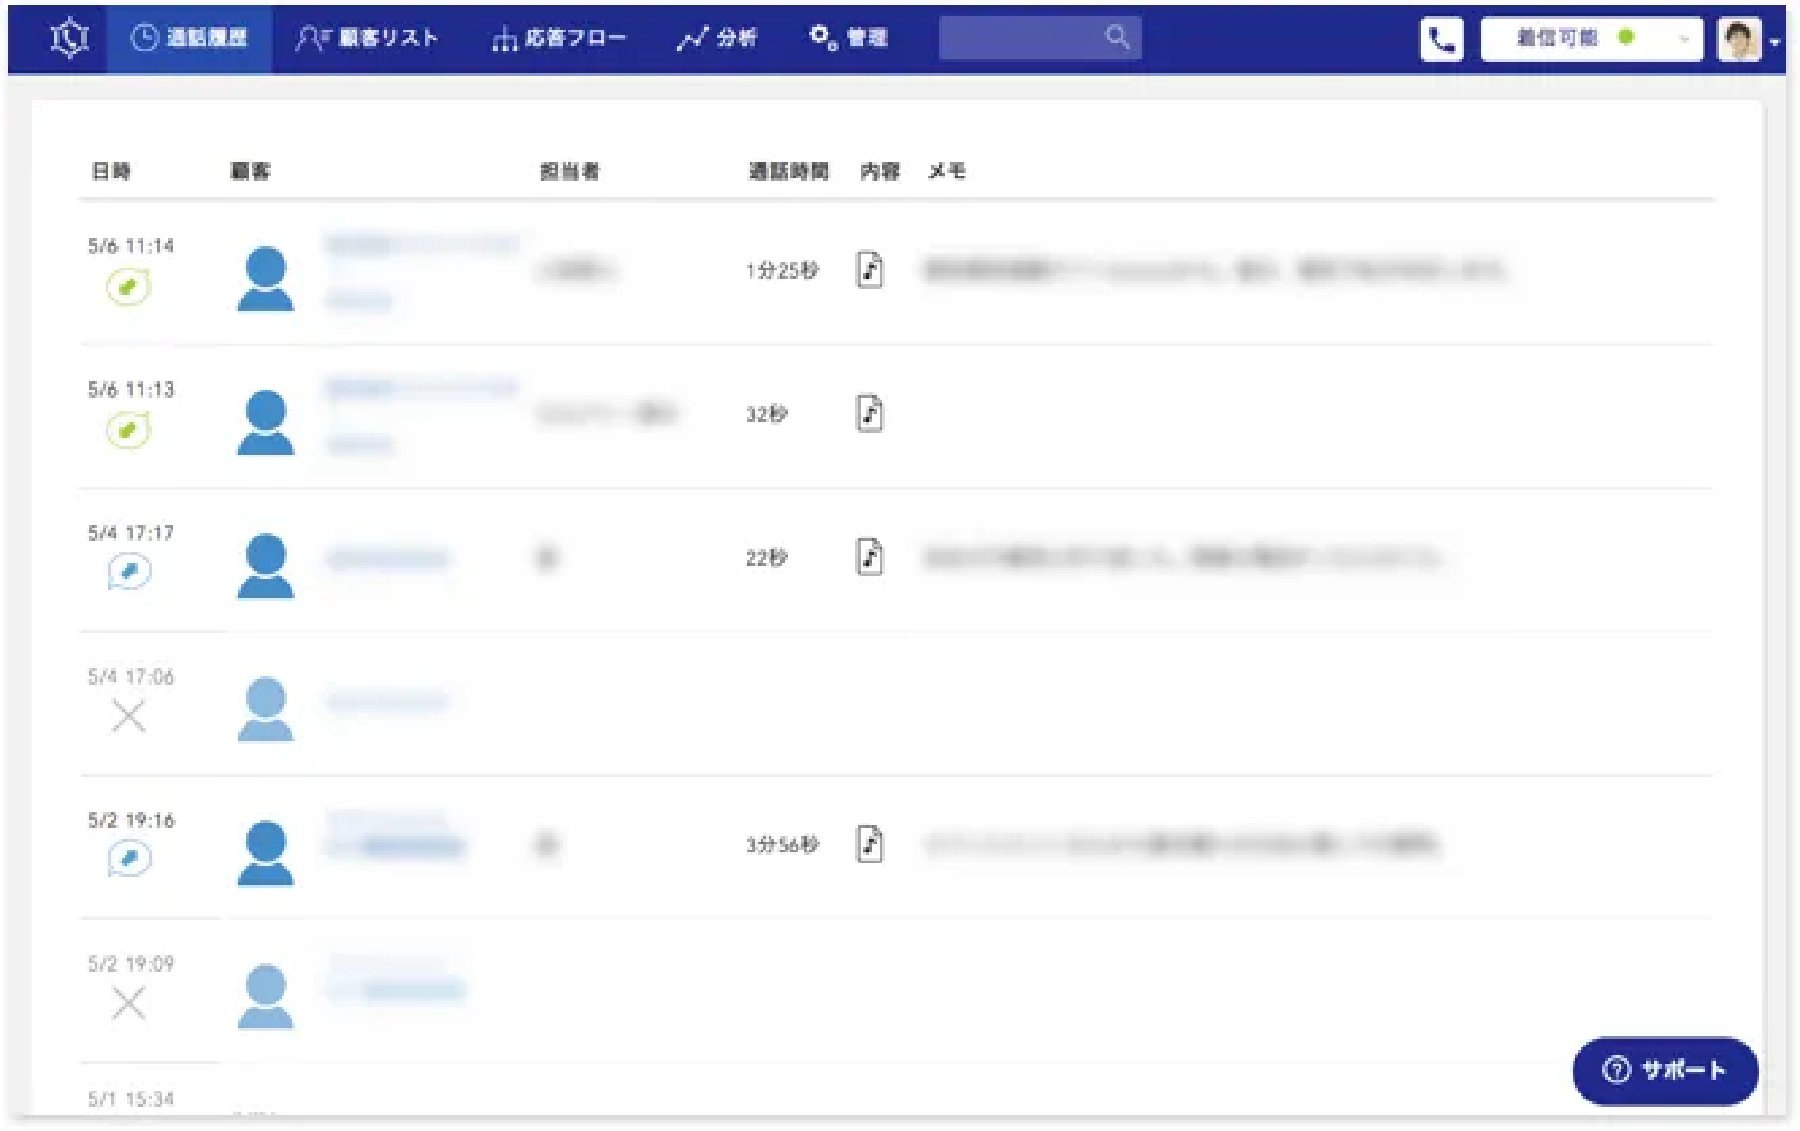Click the 担当者 column header
Image resolution: width=1800 pixels, height=1131 pixels.
pos(569,171)
